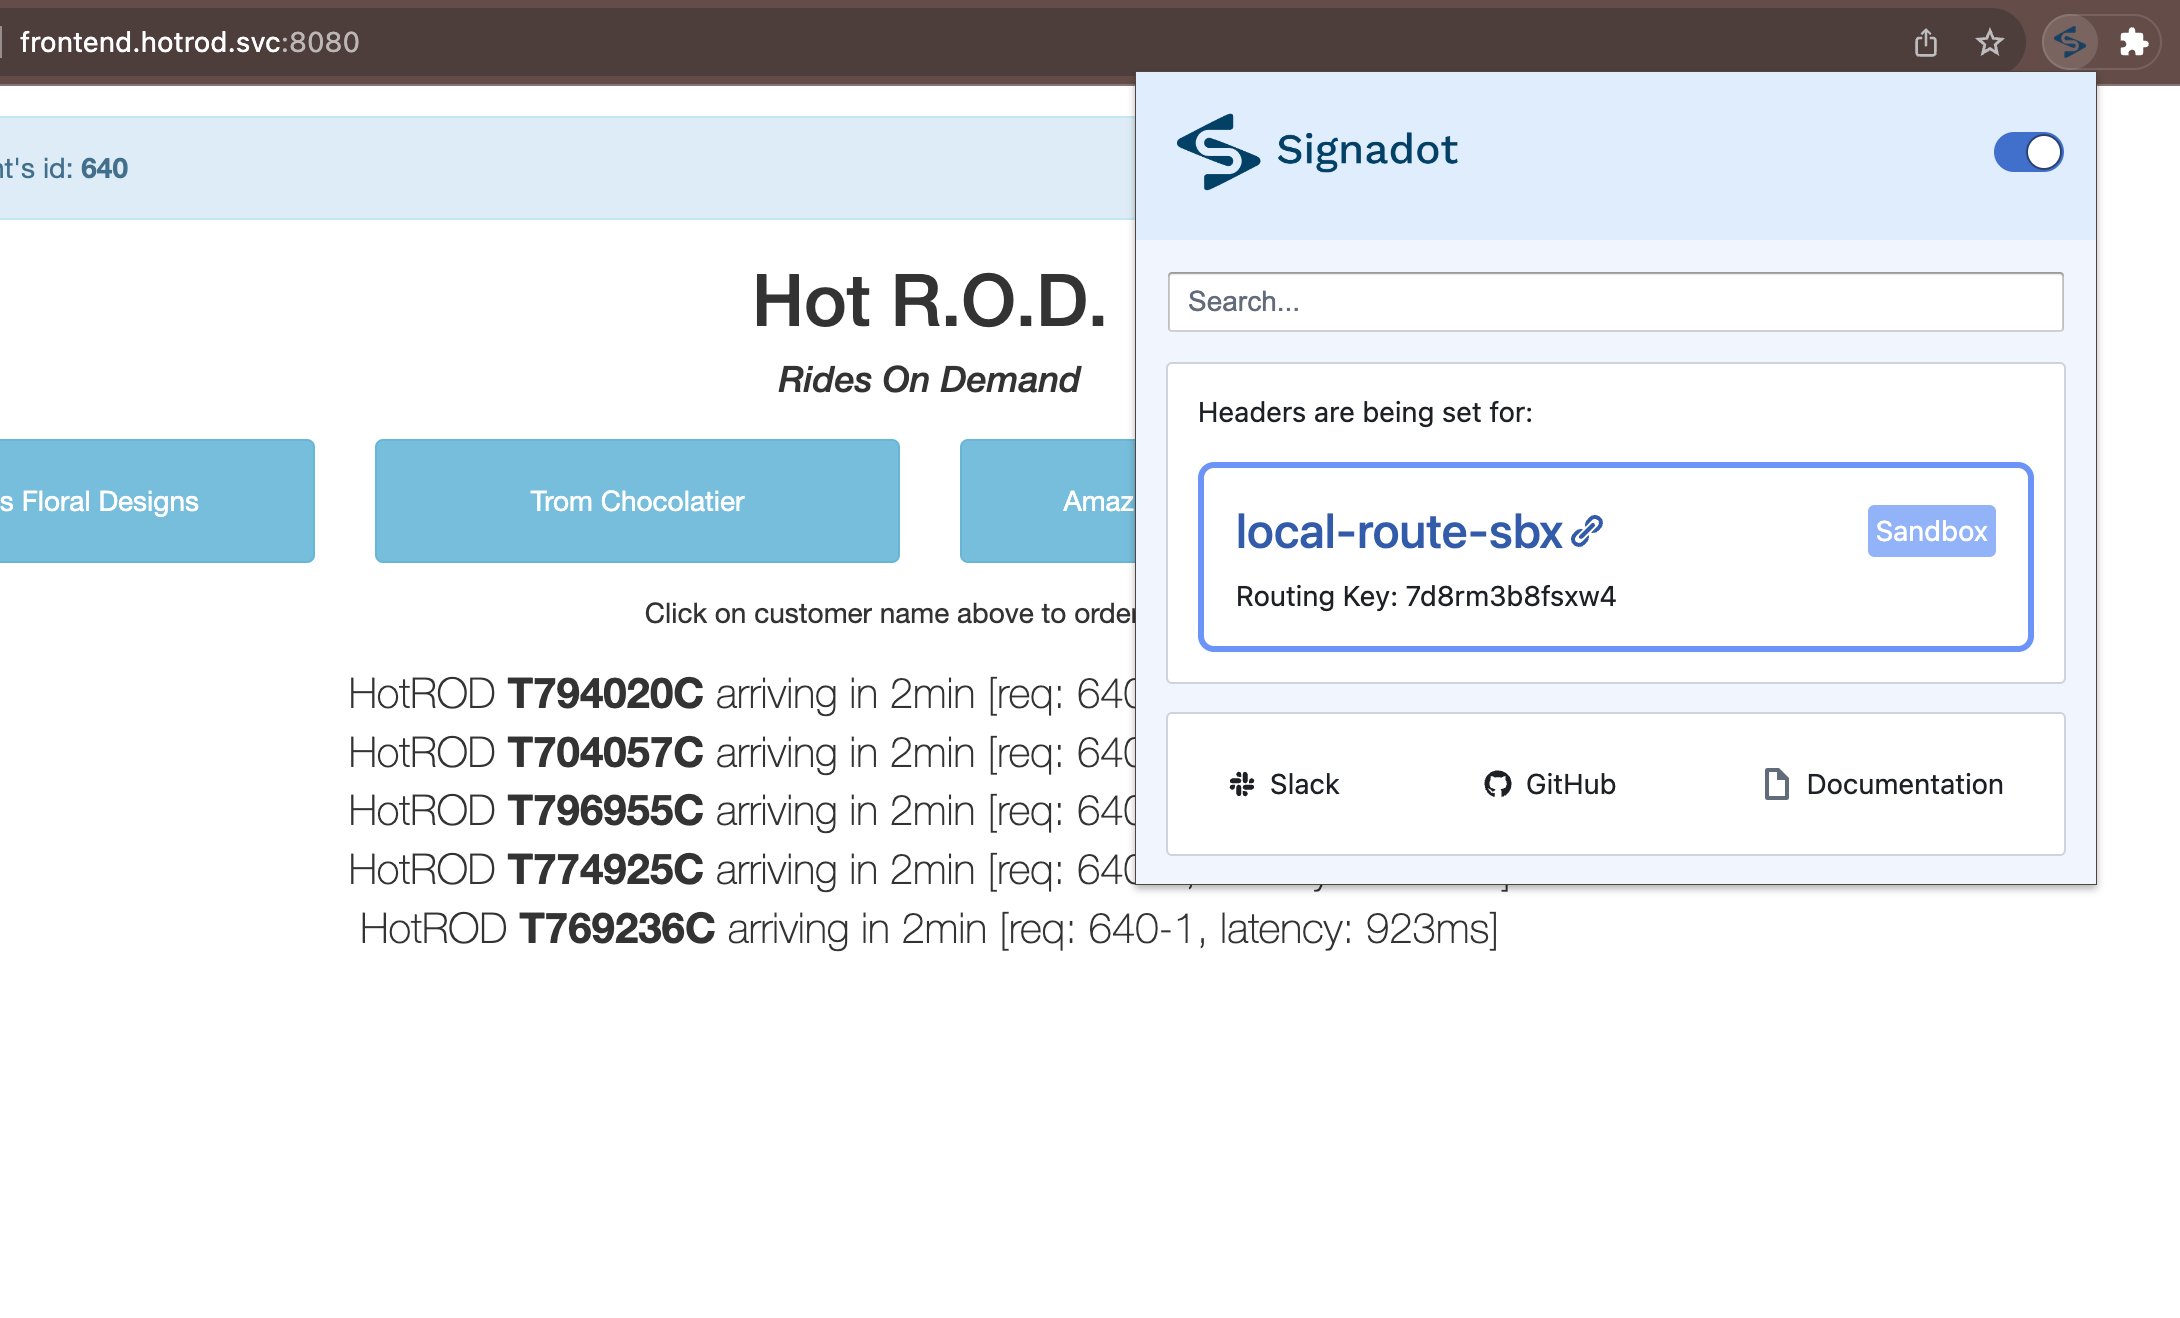This screenshot has height=1318, width=2180.
Task: Click the Sandbox badge label
Action: click(1931, 531)
